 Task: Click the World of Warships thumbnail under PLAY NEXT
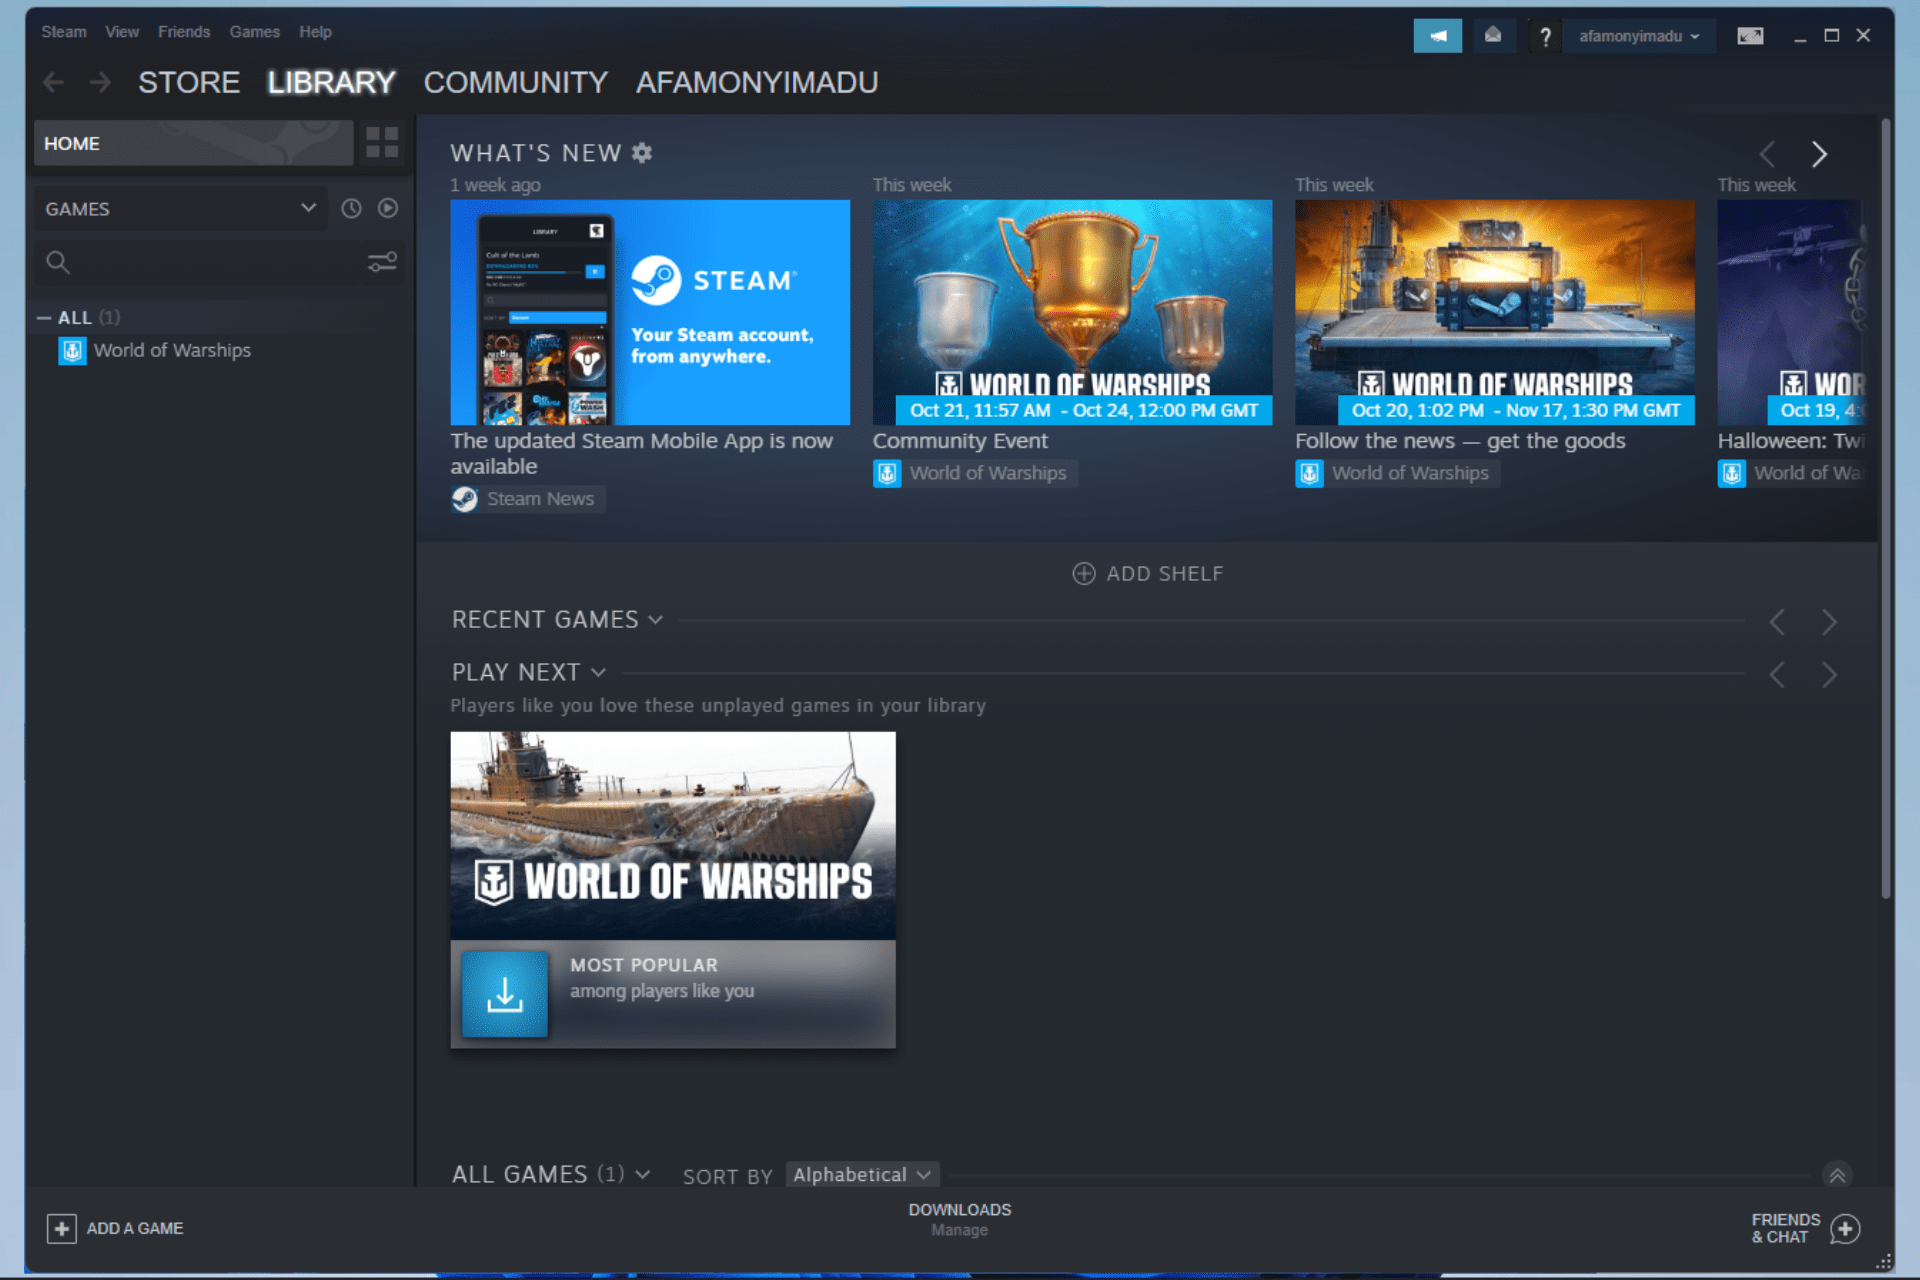coord(672,835)
